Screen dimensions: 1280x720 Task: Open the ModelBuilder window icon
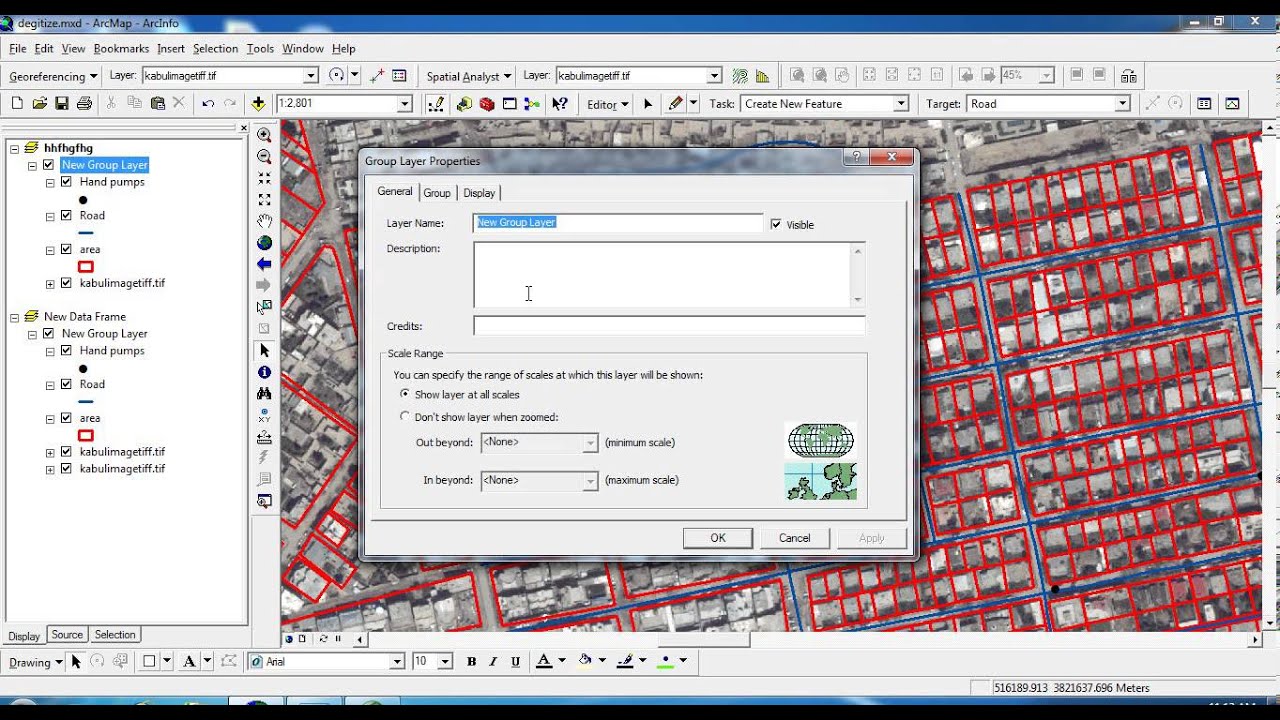(x=531, y=103)
